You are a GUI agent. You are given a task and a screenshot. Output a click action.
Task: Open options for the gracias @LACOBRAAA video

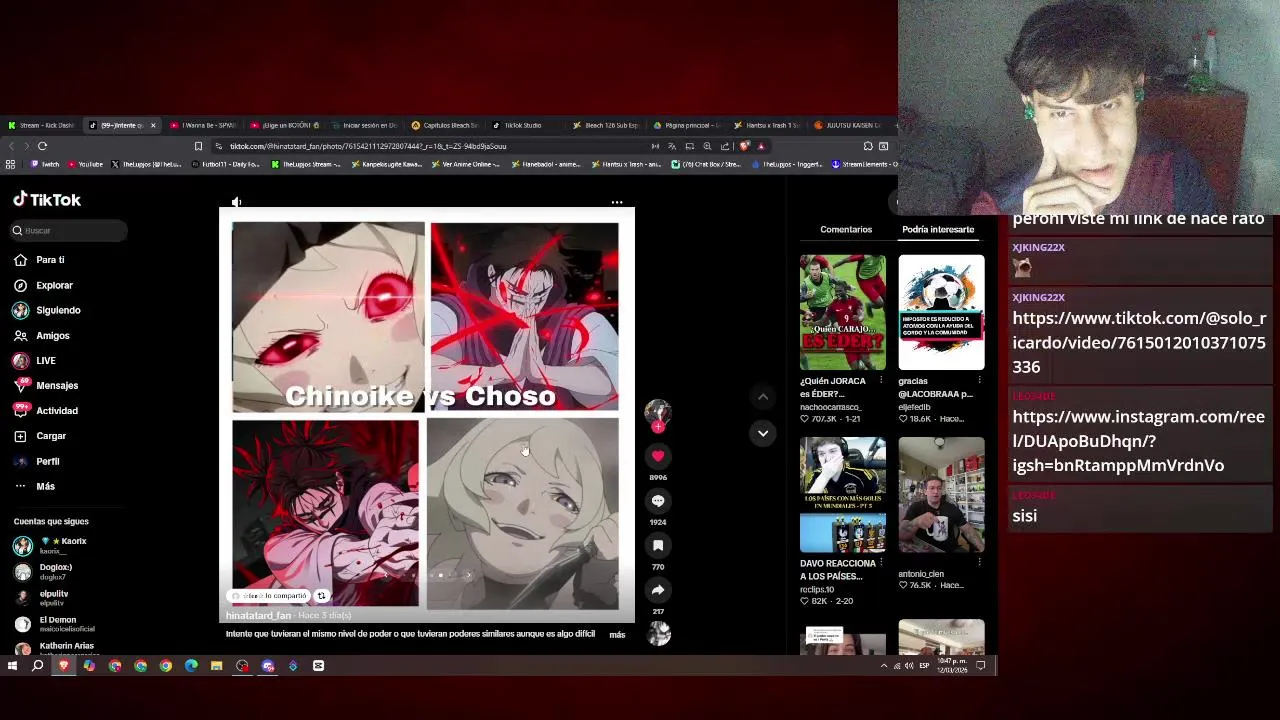point(979,381)
